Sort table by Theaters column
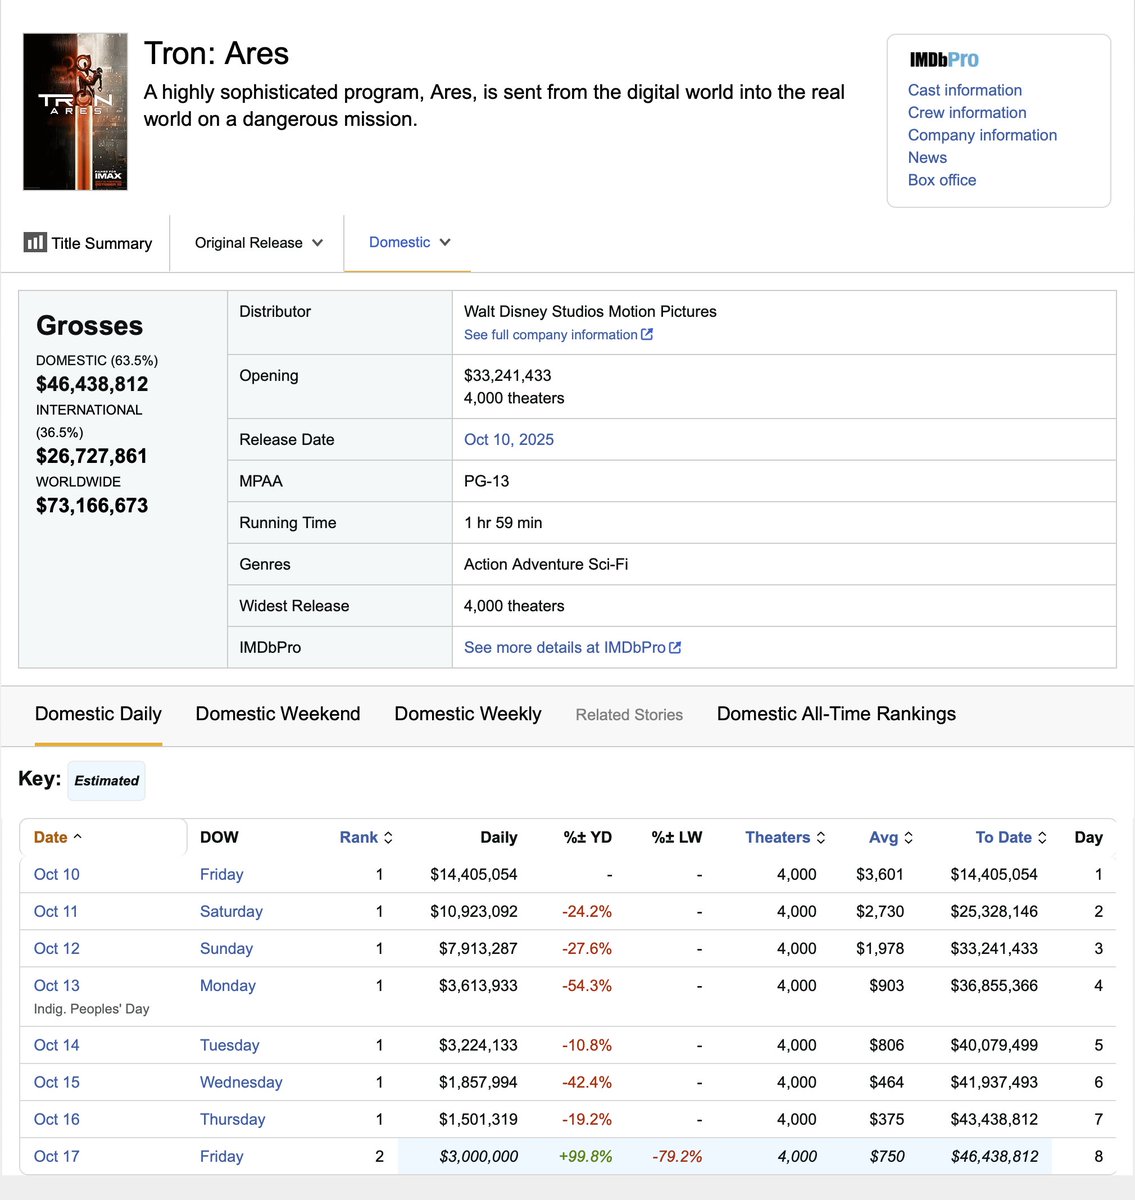Image resolution: width=1135 pixels, height=1200 pixels. pos(785,837)
